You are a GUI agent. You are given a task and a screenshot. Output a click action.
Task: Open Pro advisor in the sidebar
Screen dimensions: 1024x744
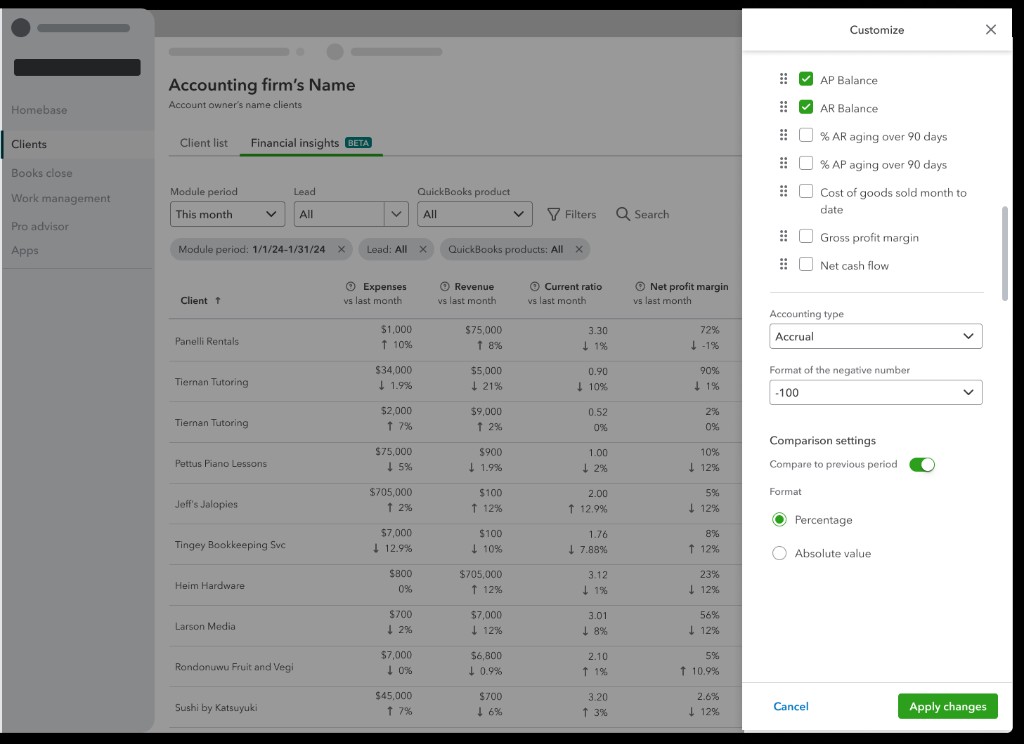point(40,226)
